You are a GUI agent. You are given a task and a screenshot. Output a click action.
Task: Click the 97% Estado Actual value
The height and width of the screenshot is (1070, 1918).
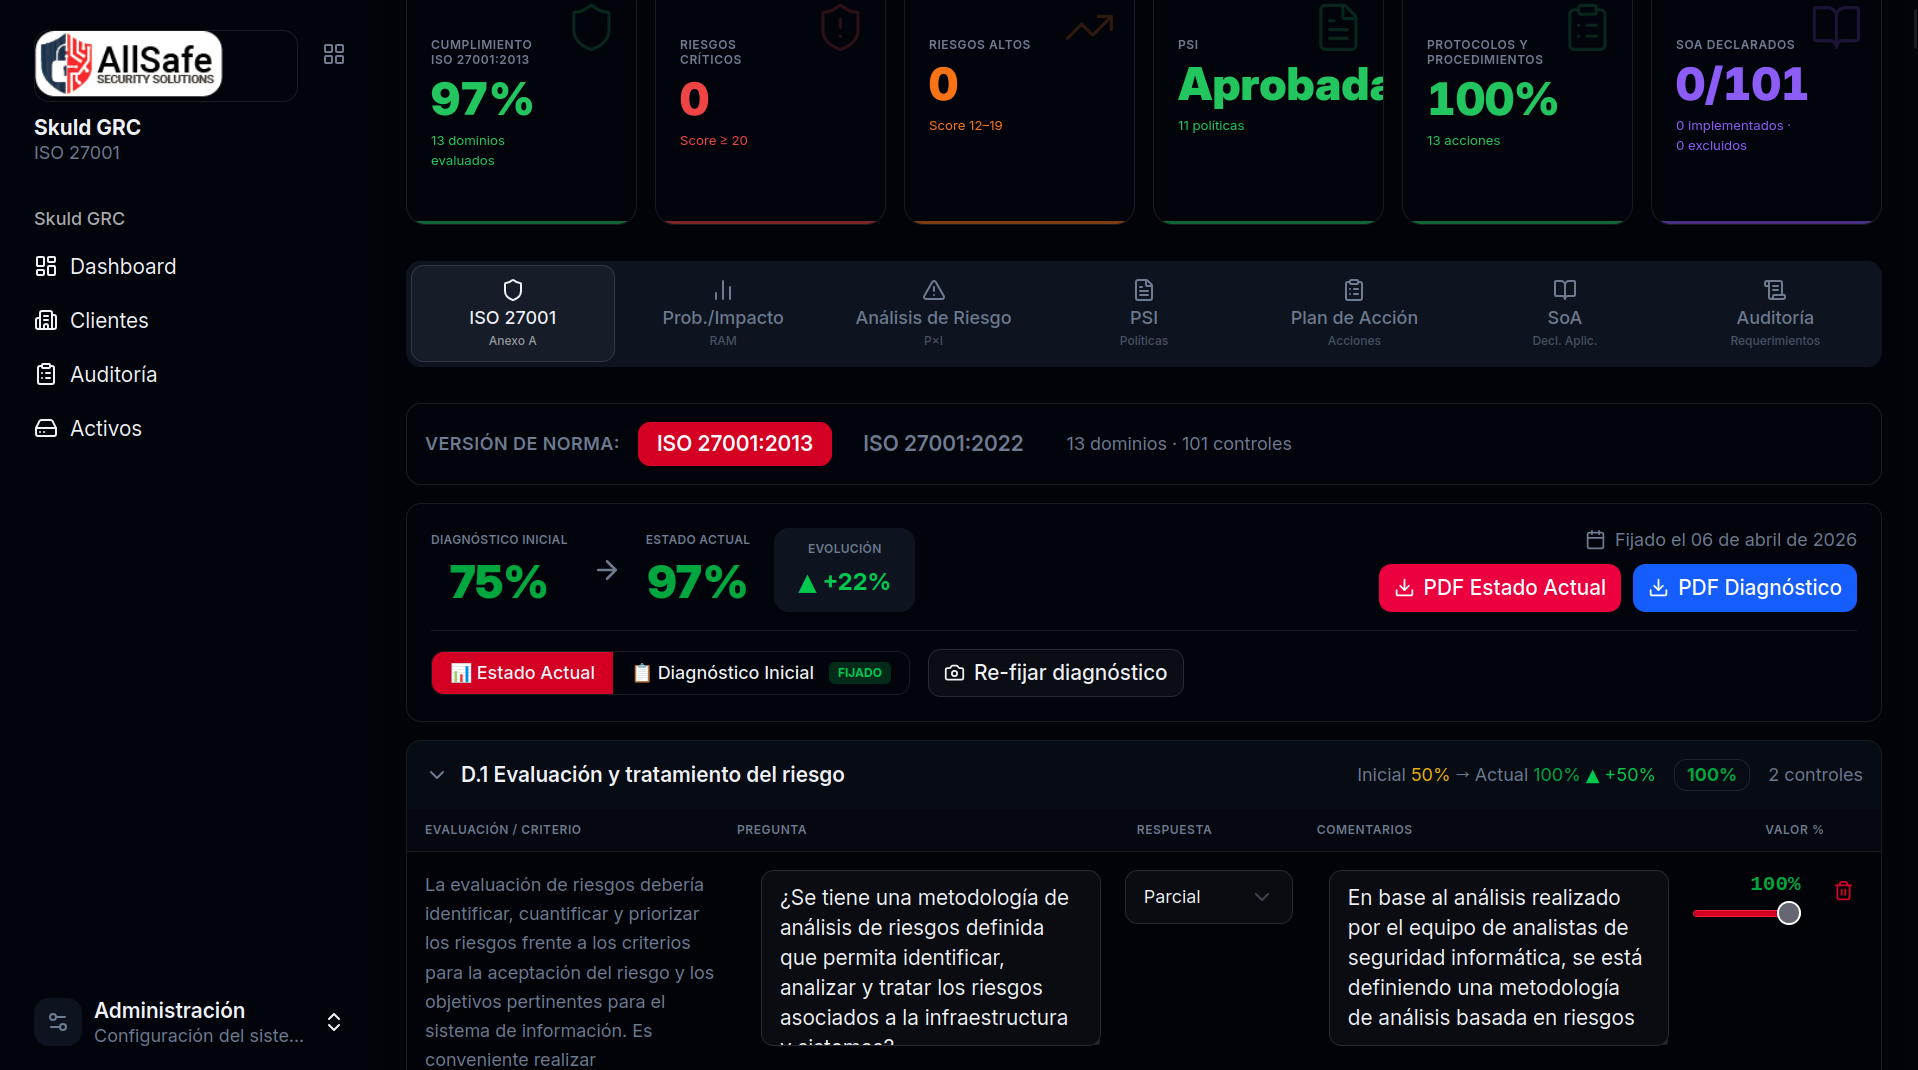[697, 582]
